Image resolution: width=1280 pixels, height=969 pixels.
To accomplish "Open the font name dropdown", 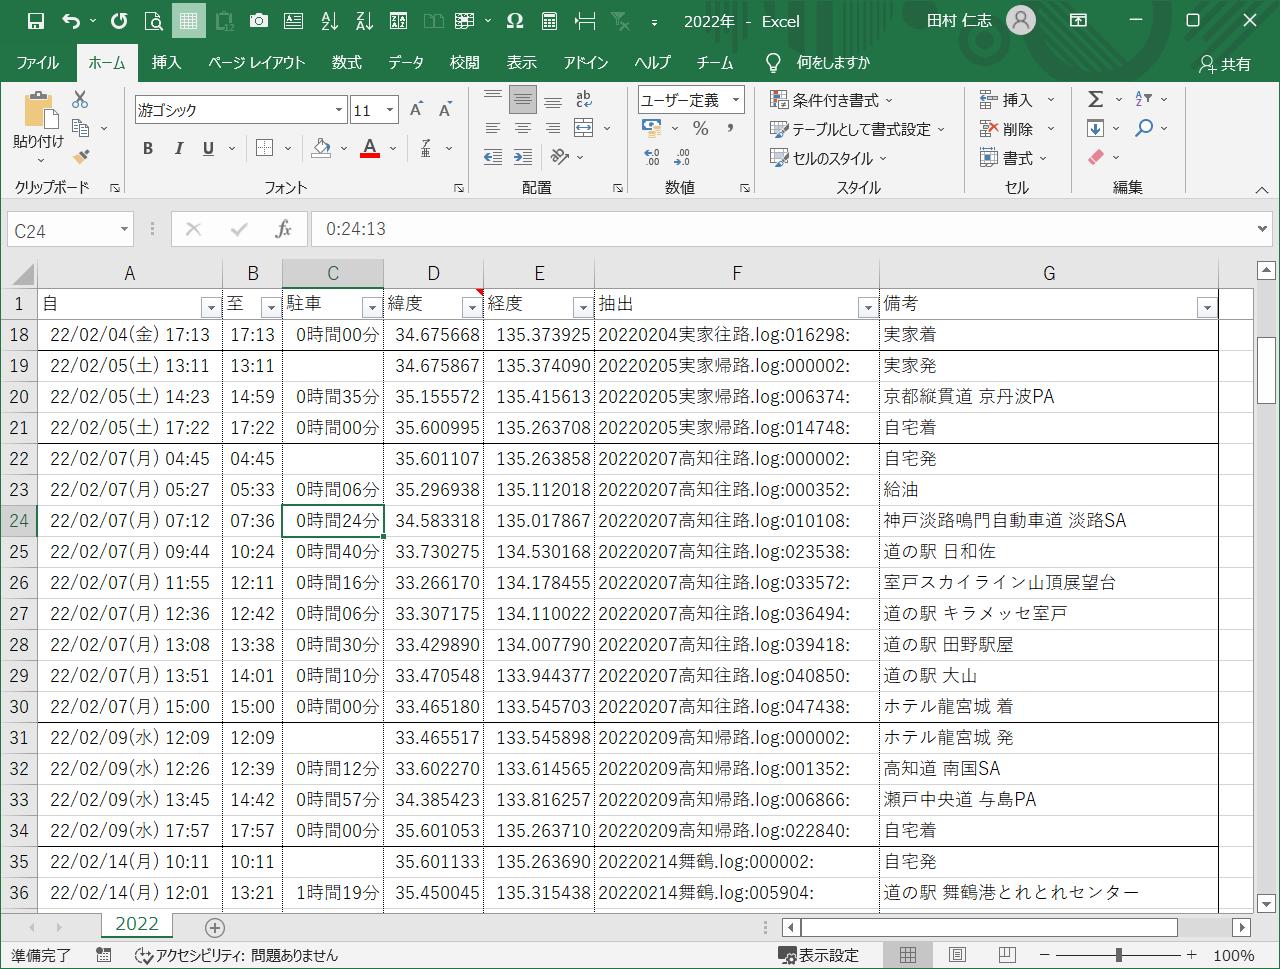I will click(x=339, y=111).
